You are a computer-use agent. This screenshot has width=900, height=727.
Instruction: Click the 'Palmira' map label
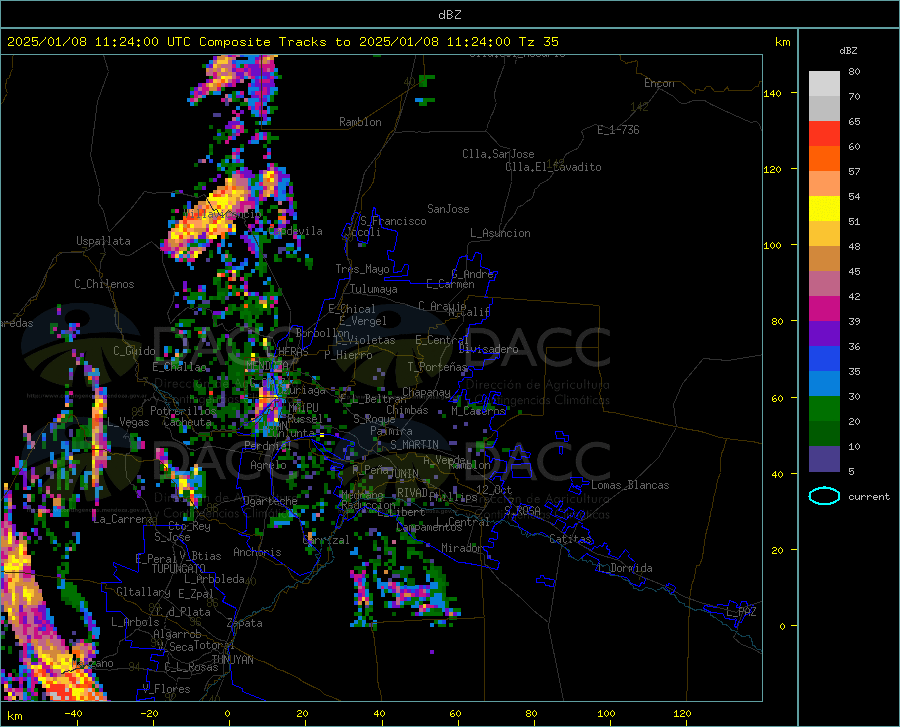click(391, 431)
